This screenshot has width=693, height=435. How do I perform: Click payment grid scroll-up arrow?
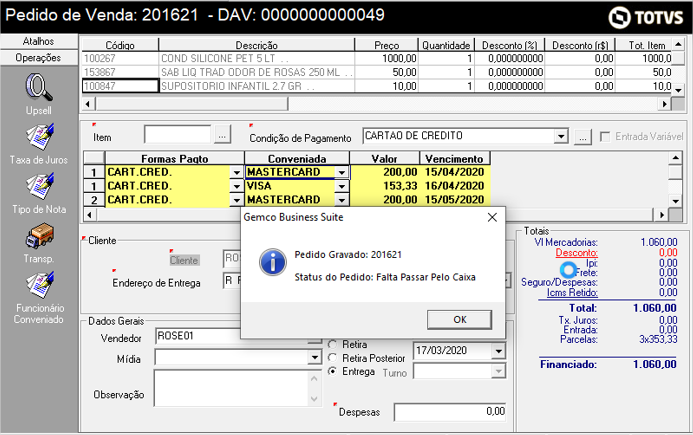click(x=675, y=158)
